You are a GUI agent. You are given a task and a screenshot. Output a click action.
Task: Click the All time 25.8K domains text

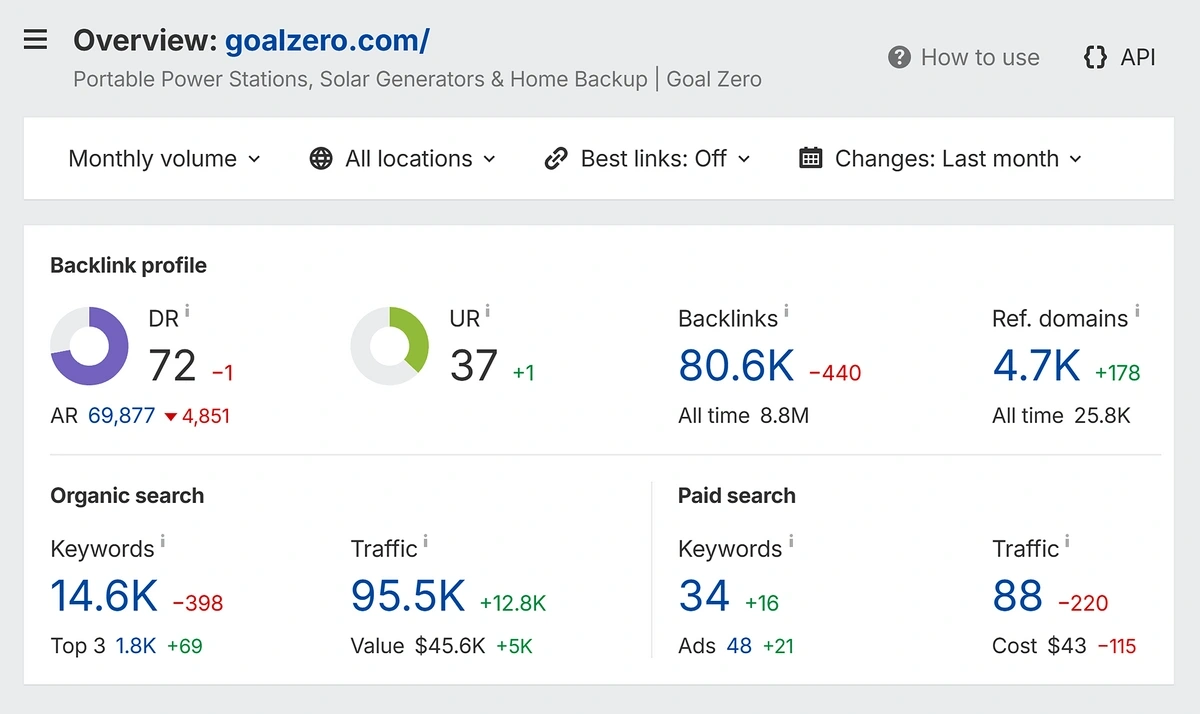[1061, 416]
